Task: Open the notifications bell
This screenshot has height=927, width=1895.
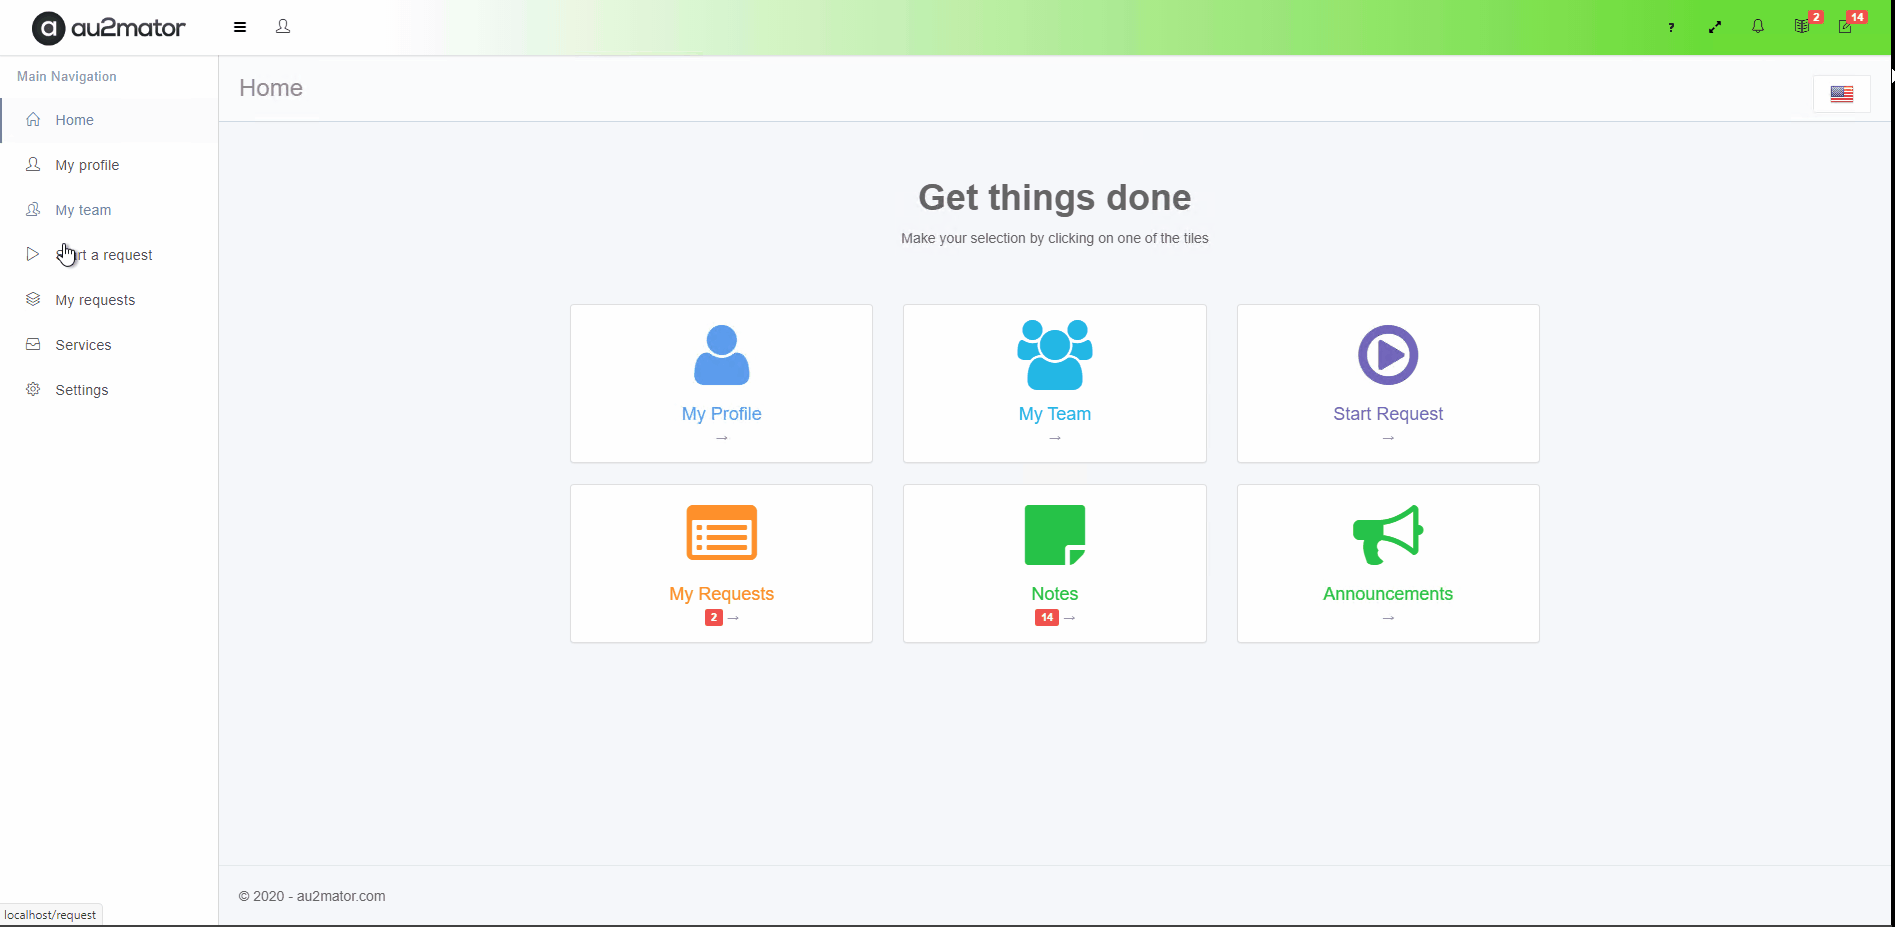Action: pos(1758,27)
